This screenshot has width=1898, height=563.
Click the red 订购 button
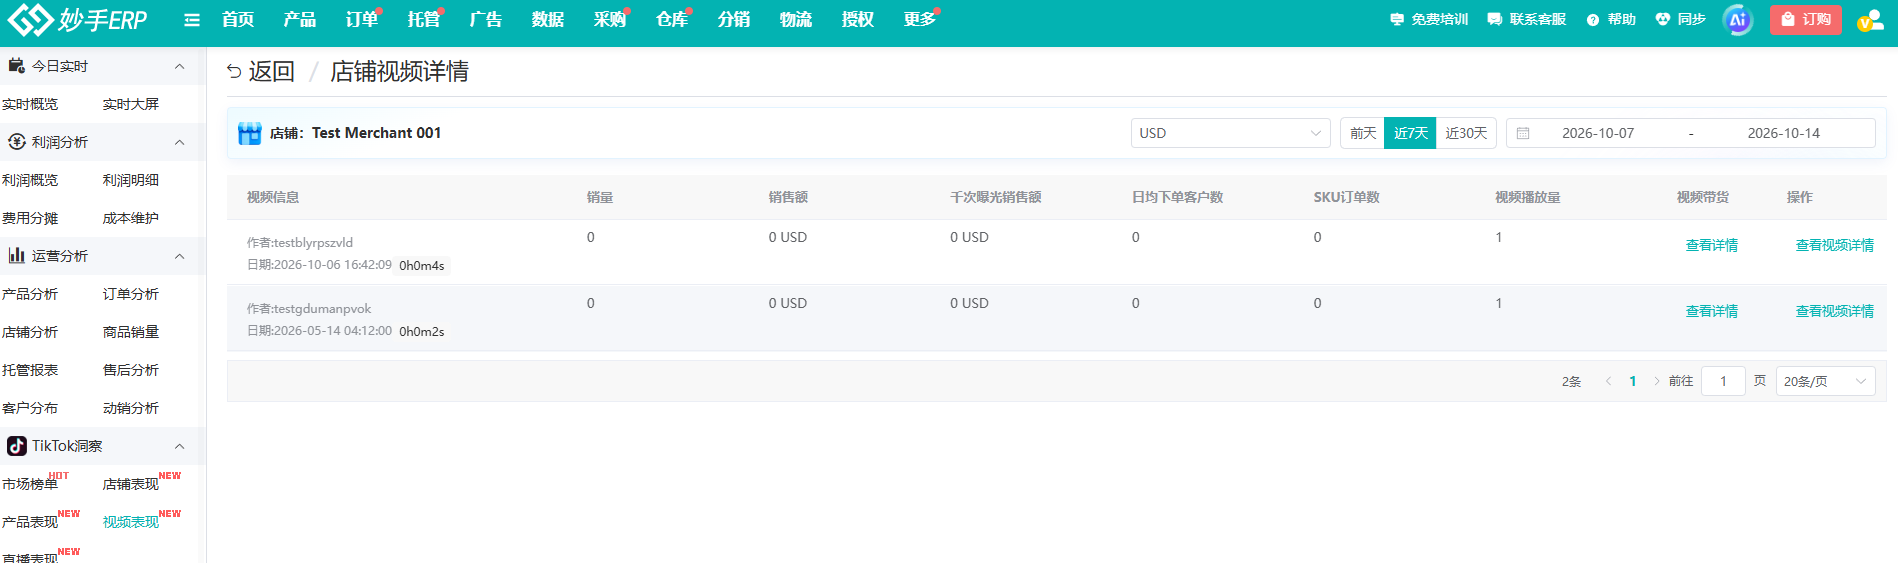coord(1805,20)
